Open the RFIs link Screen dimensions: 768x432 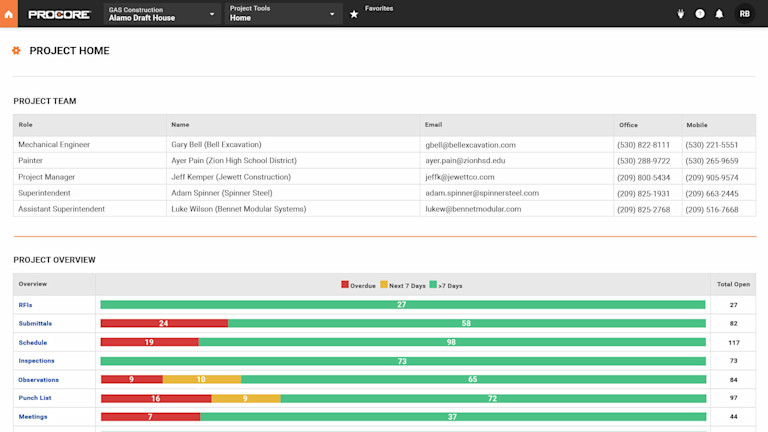pos(25,305)
